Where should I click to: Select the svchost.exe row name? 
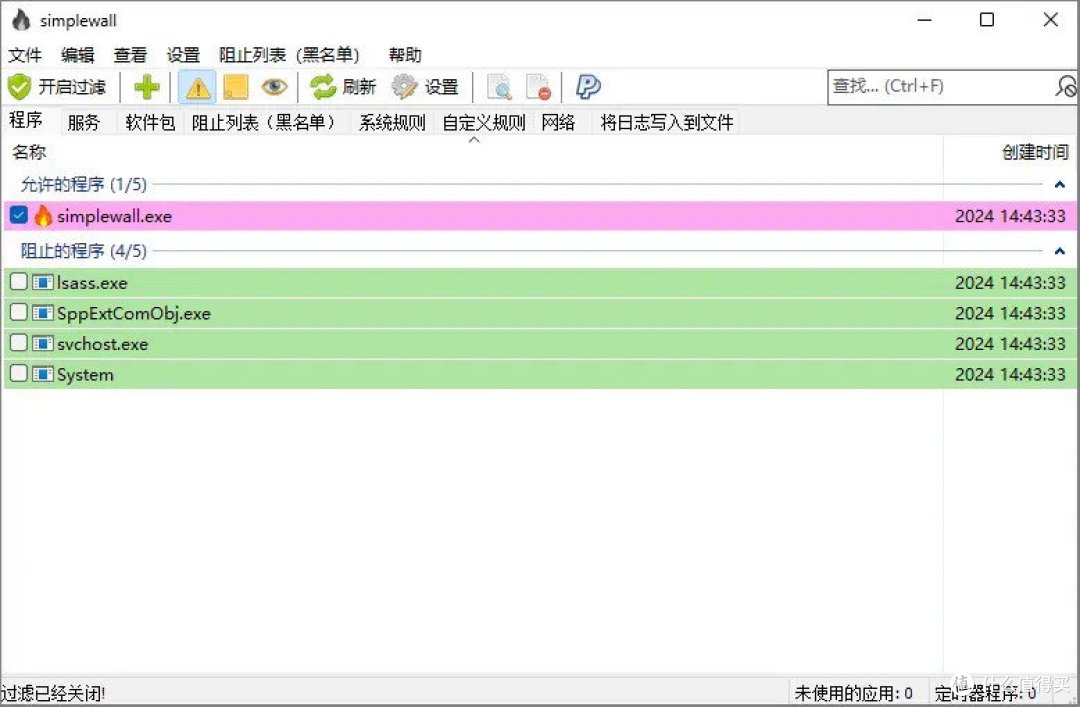tap(103, 344)
